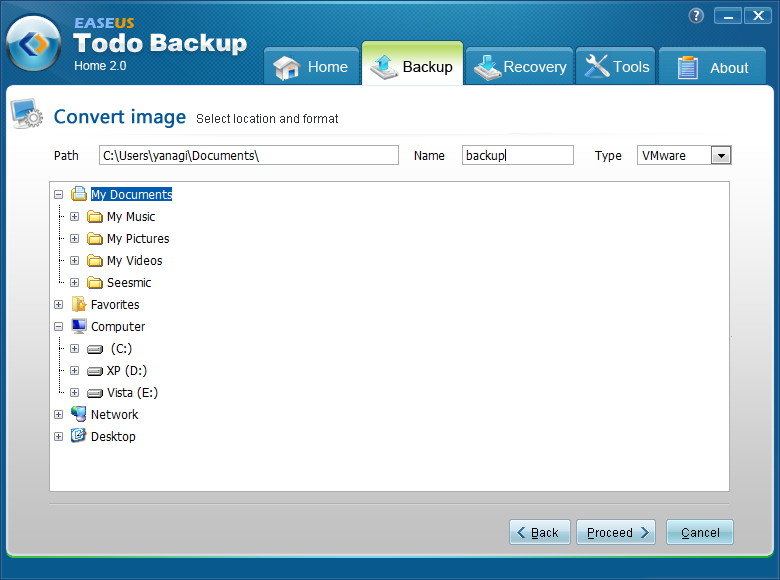Image resolution: width=780 pixels, height=580 pixels.
Task: Click the upload drive icon on Backup tab
Action: 384,67
